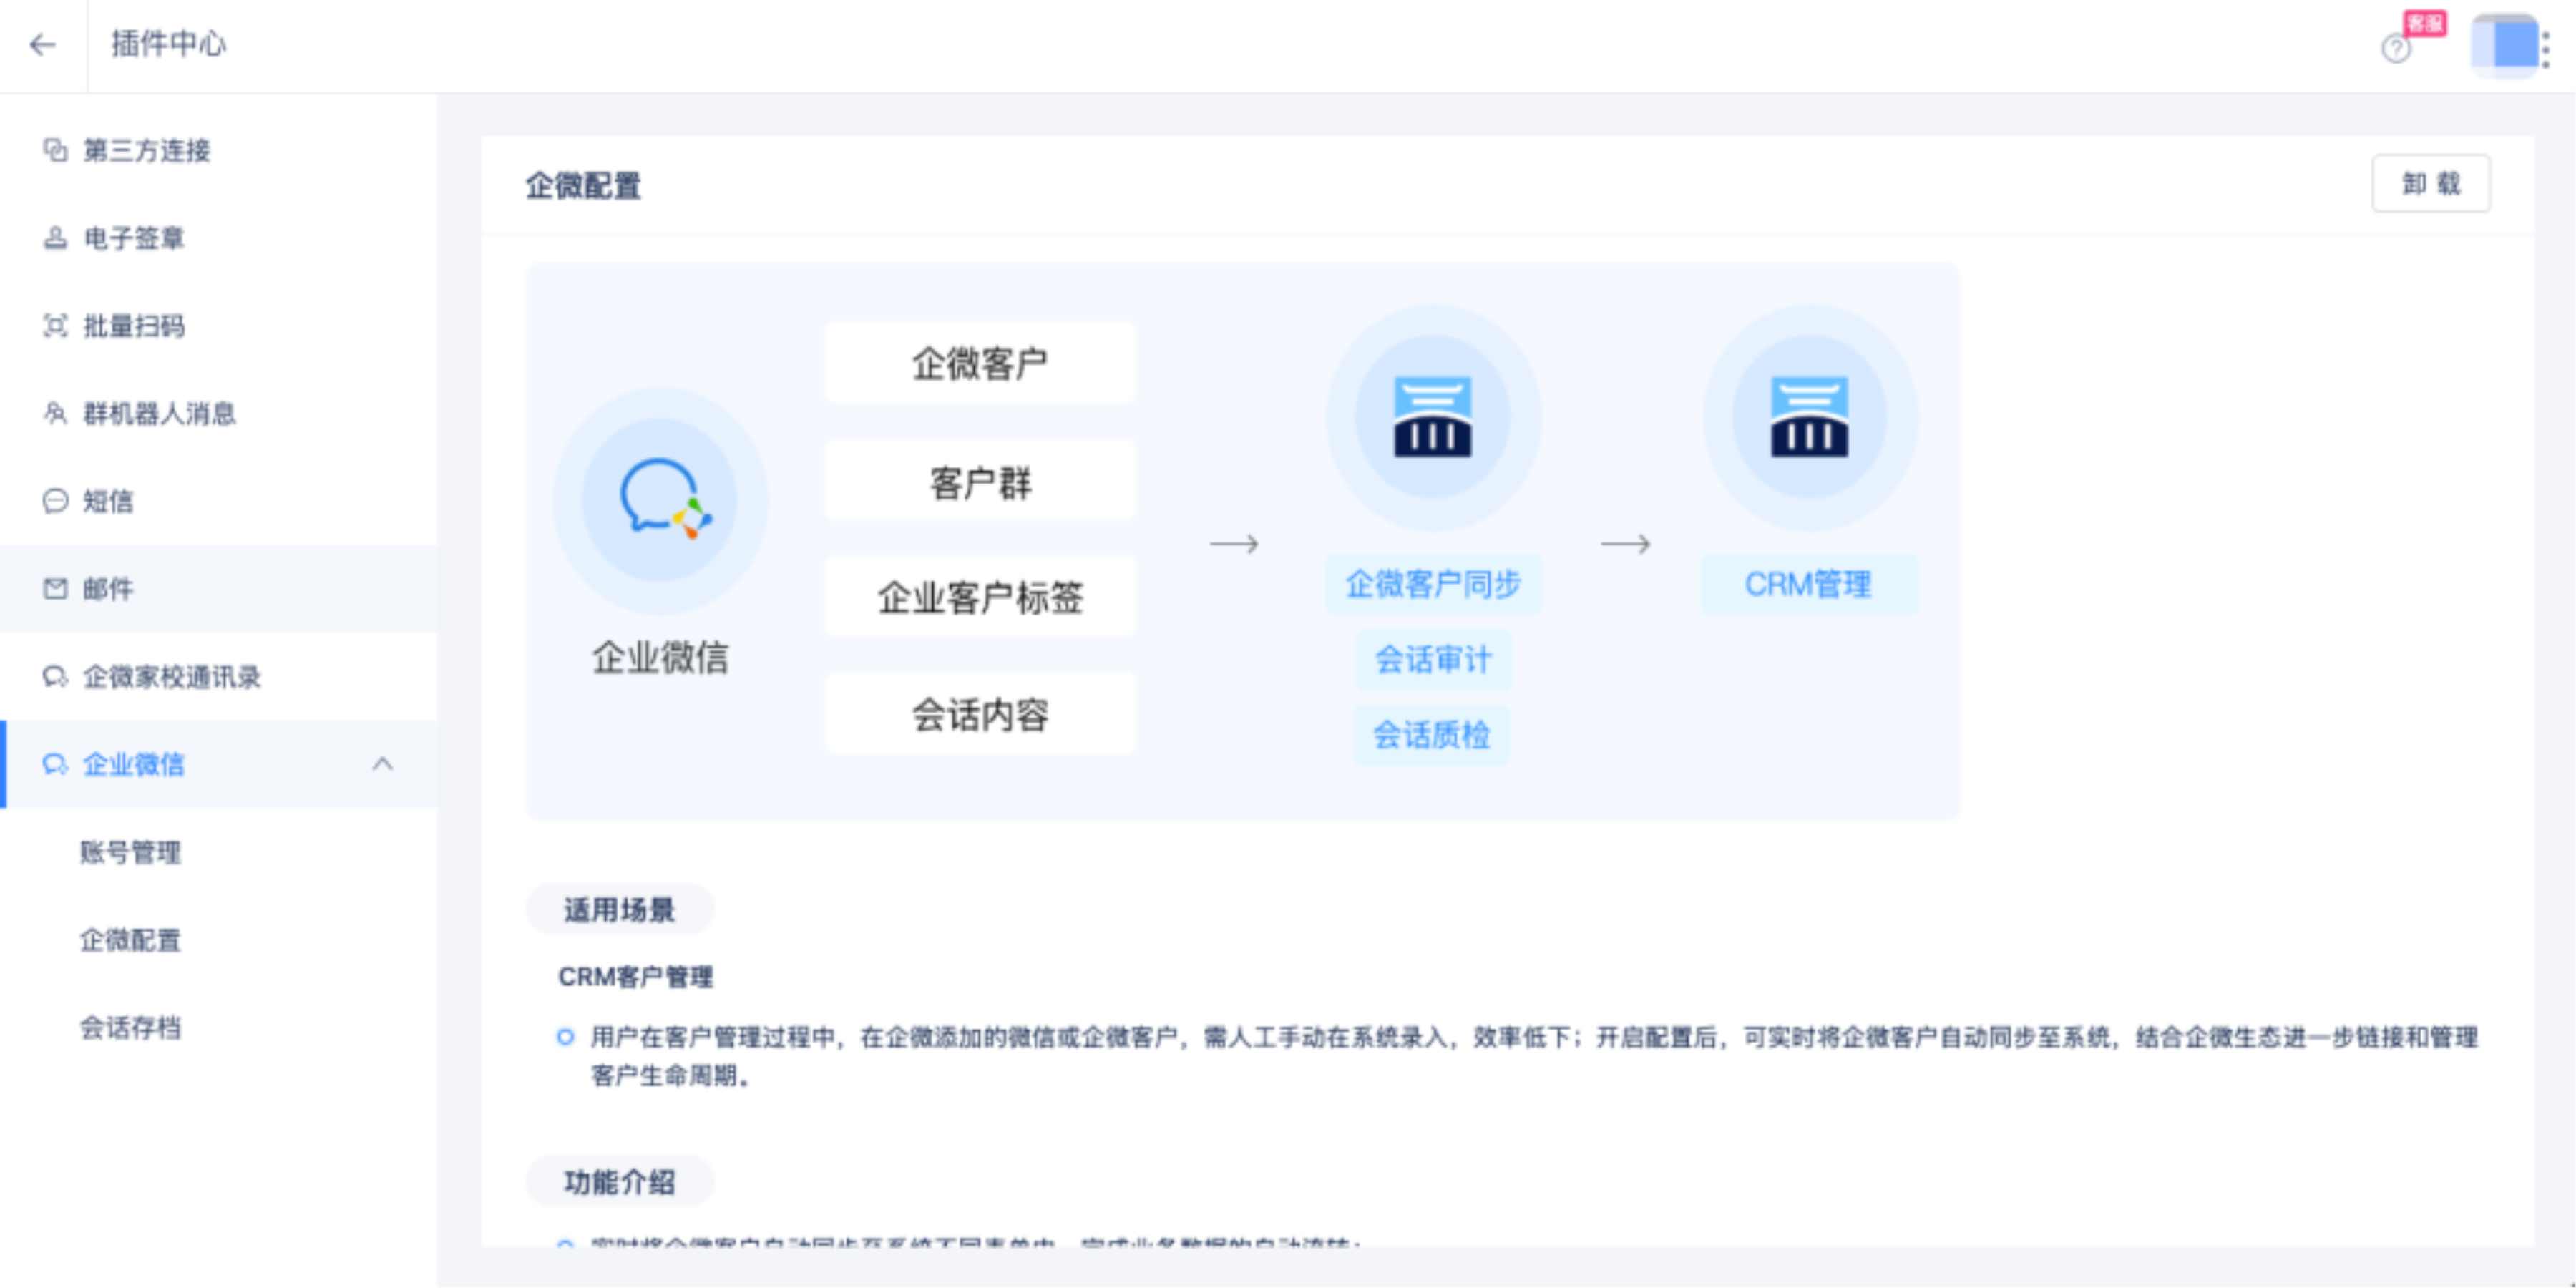Open the vertical three-dot menu
Viewport: 2576px width, 1288px height.
[x=2546, y=49]
